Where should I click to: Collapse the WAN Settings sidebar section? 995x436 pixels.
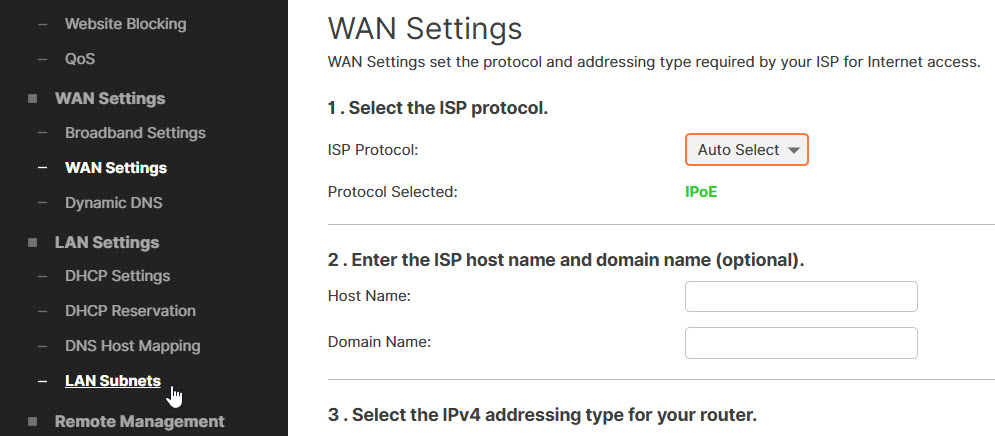point(110,98)
